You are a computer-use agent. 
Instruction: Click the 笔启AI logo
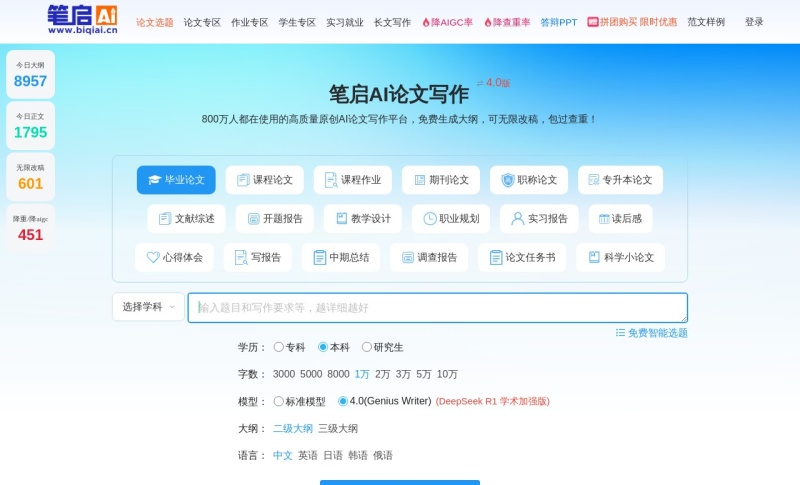click(x=82, y=19)
